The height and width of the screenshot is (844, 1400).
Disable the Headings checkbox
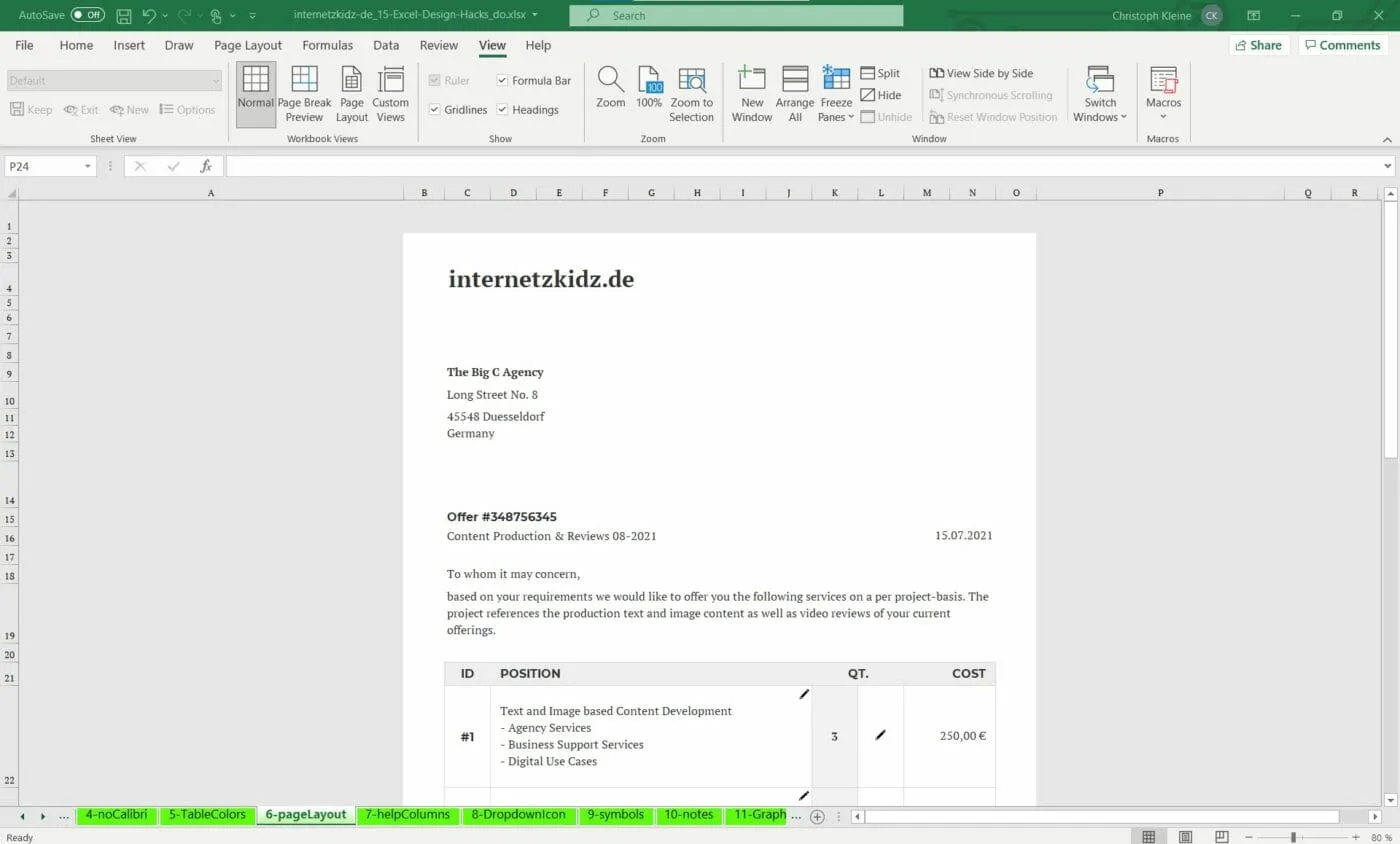[x=502, y=110]
